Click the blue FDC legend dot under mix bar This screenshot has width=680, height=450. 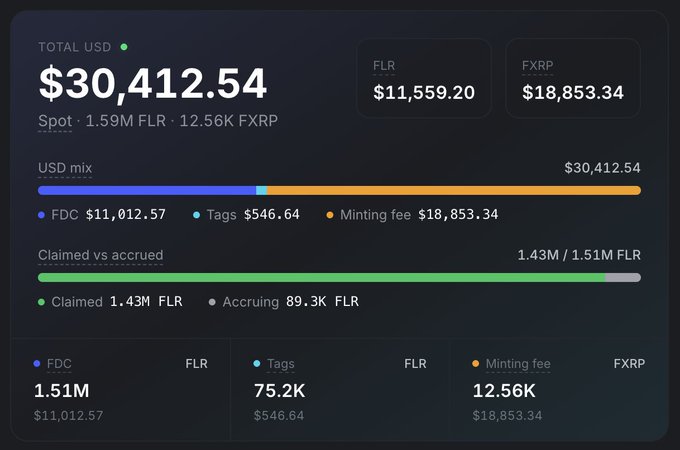pyautogui.click(x=41, y=215)
